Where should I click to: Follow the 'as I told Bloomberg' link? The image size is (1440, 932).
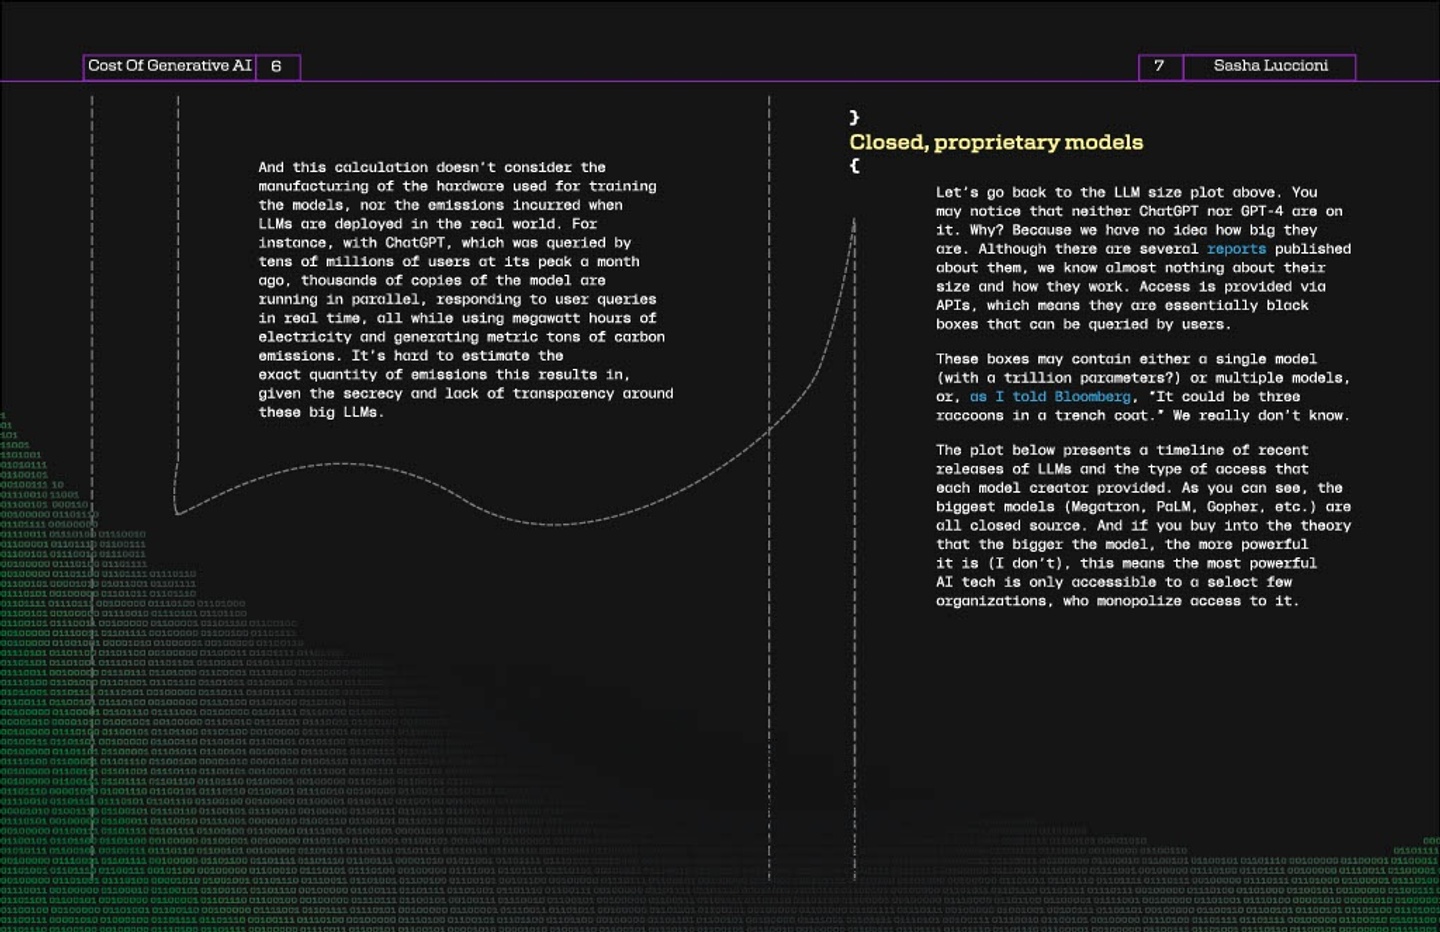(1050, 397)
